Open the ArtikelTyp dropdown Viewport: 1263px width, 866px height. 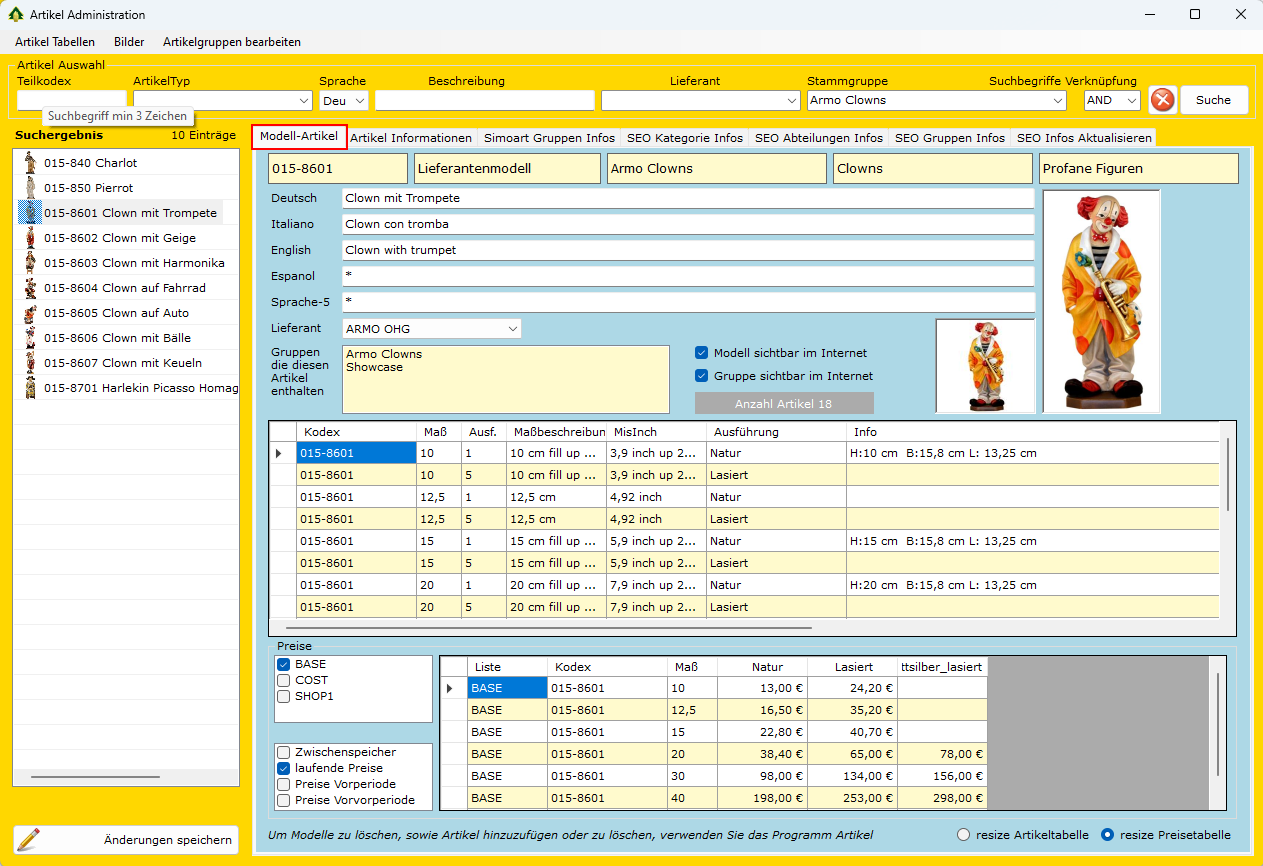click(x=305, y=101)
